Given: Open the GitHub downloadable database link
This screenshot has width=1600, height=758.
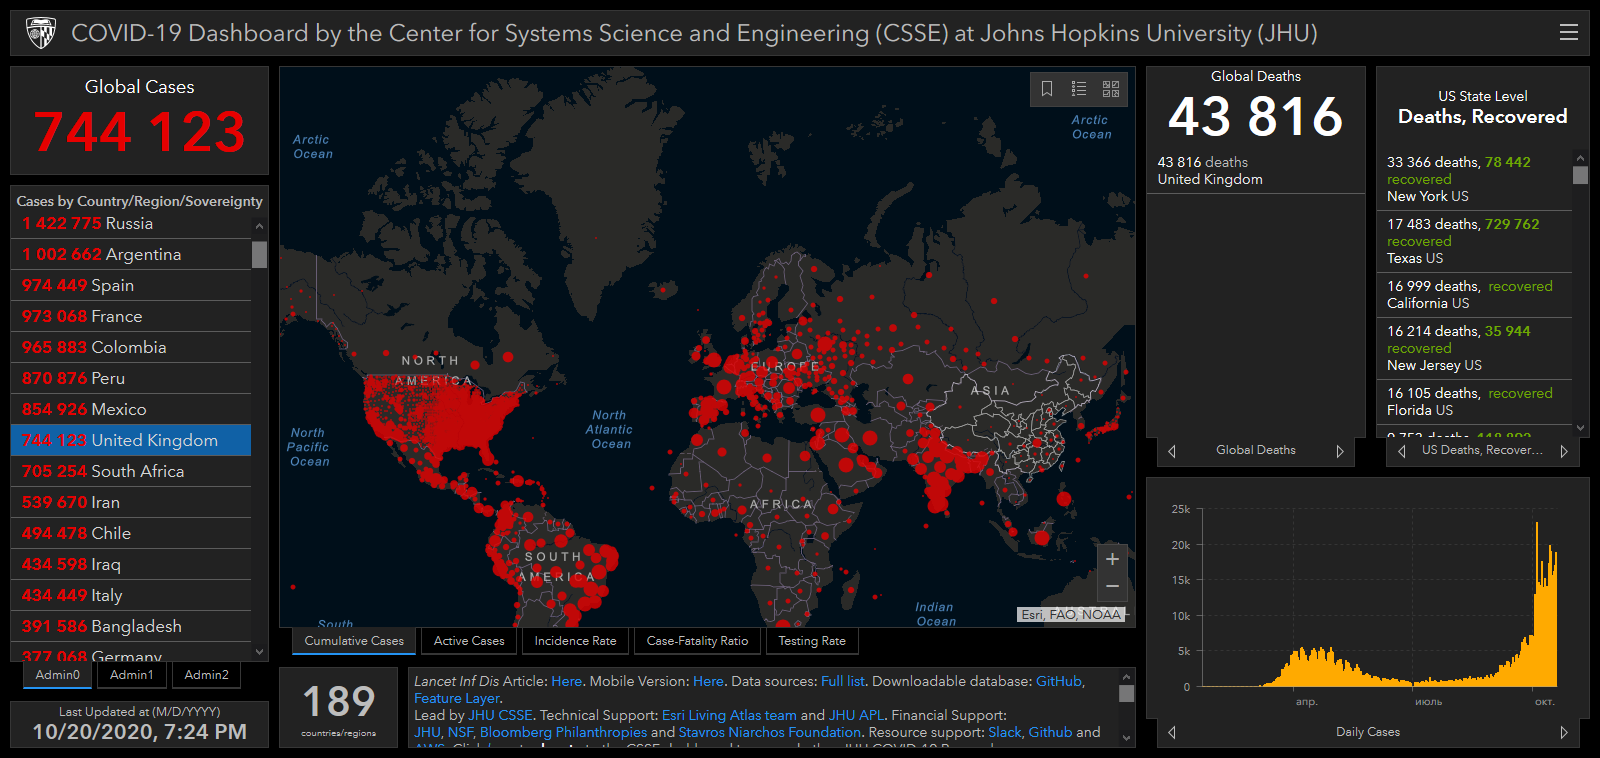Looking at the screenshot, I should 1058,681.
